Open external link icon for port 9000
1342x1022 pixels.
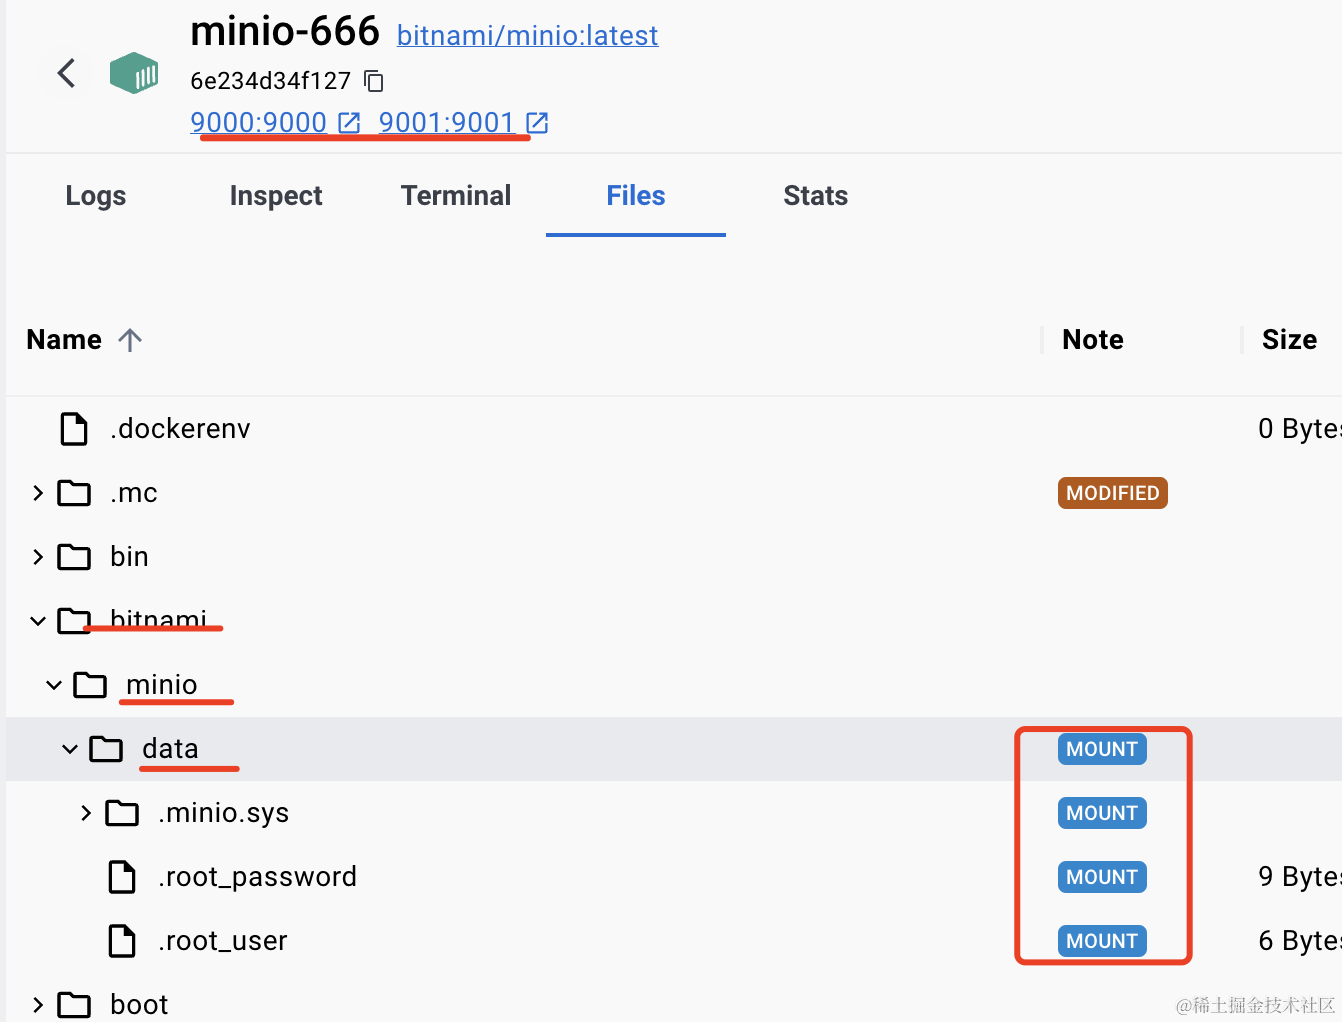[x=349, y=123]
